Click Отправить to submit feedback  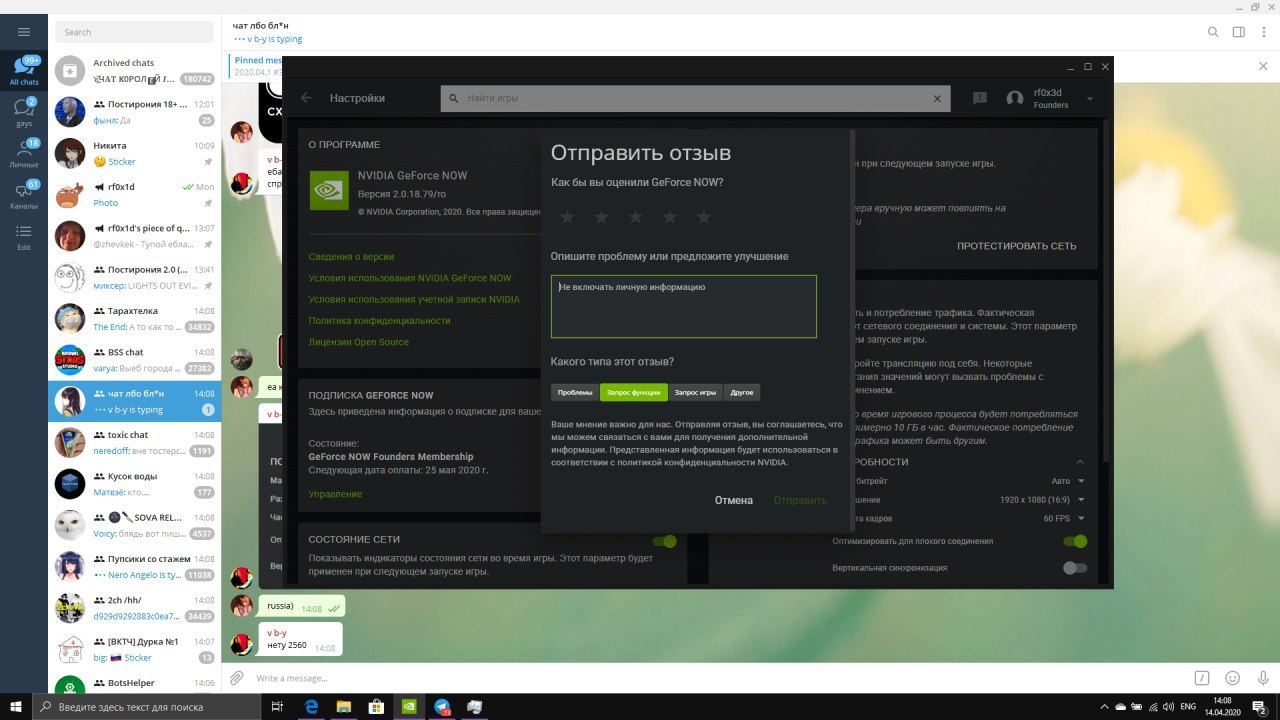point(800,500)
